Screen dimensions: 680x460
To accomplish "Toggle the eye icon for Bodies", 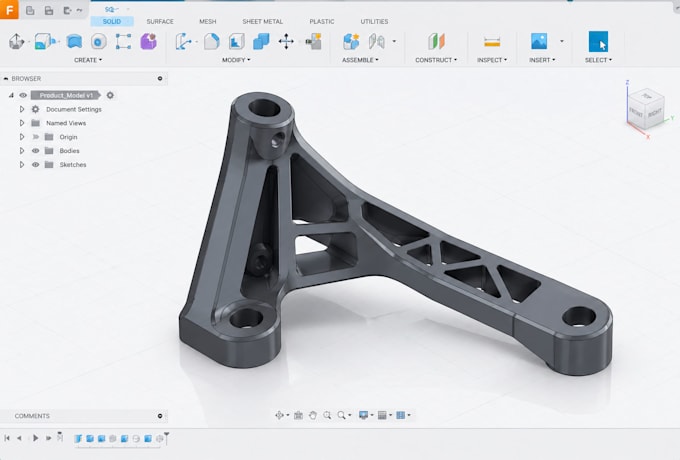I will pyautogui.click(x=36, y=151).
